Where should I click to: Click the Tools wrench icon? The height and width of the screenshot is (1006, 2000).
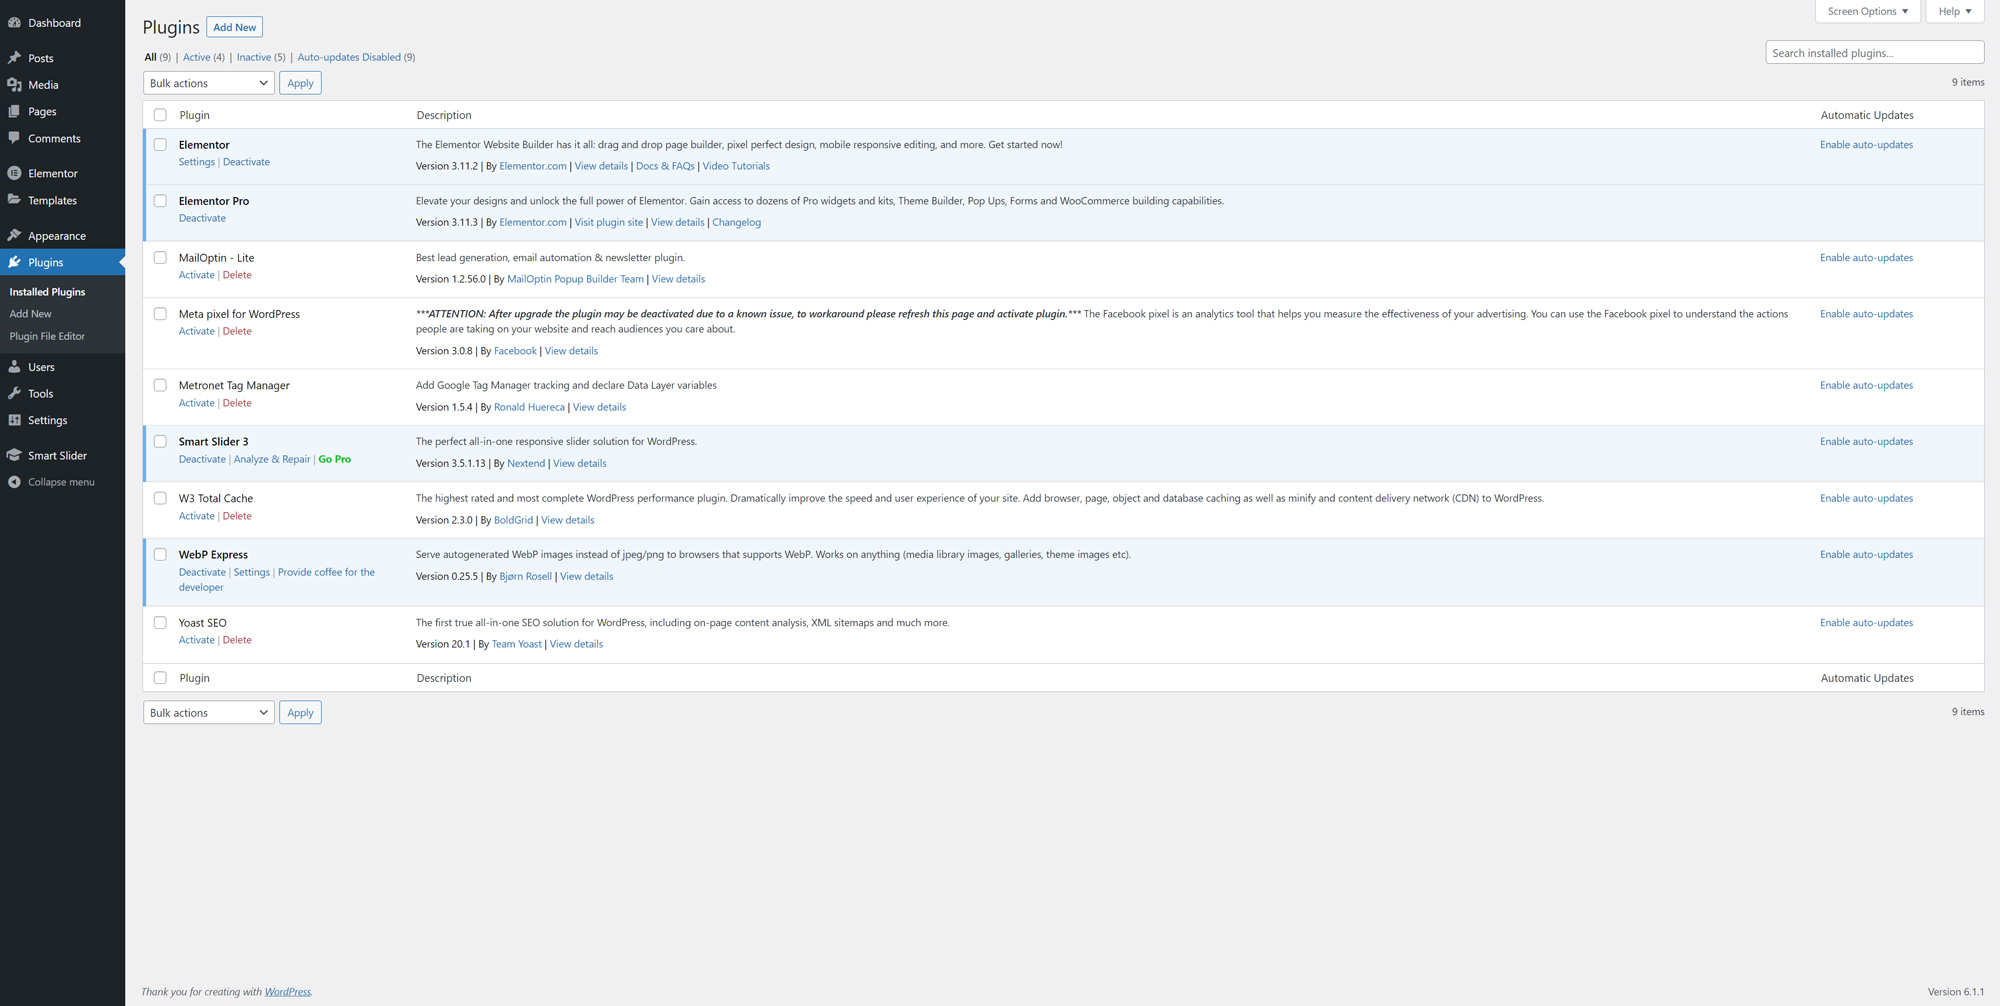click(14, 393)
